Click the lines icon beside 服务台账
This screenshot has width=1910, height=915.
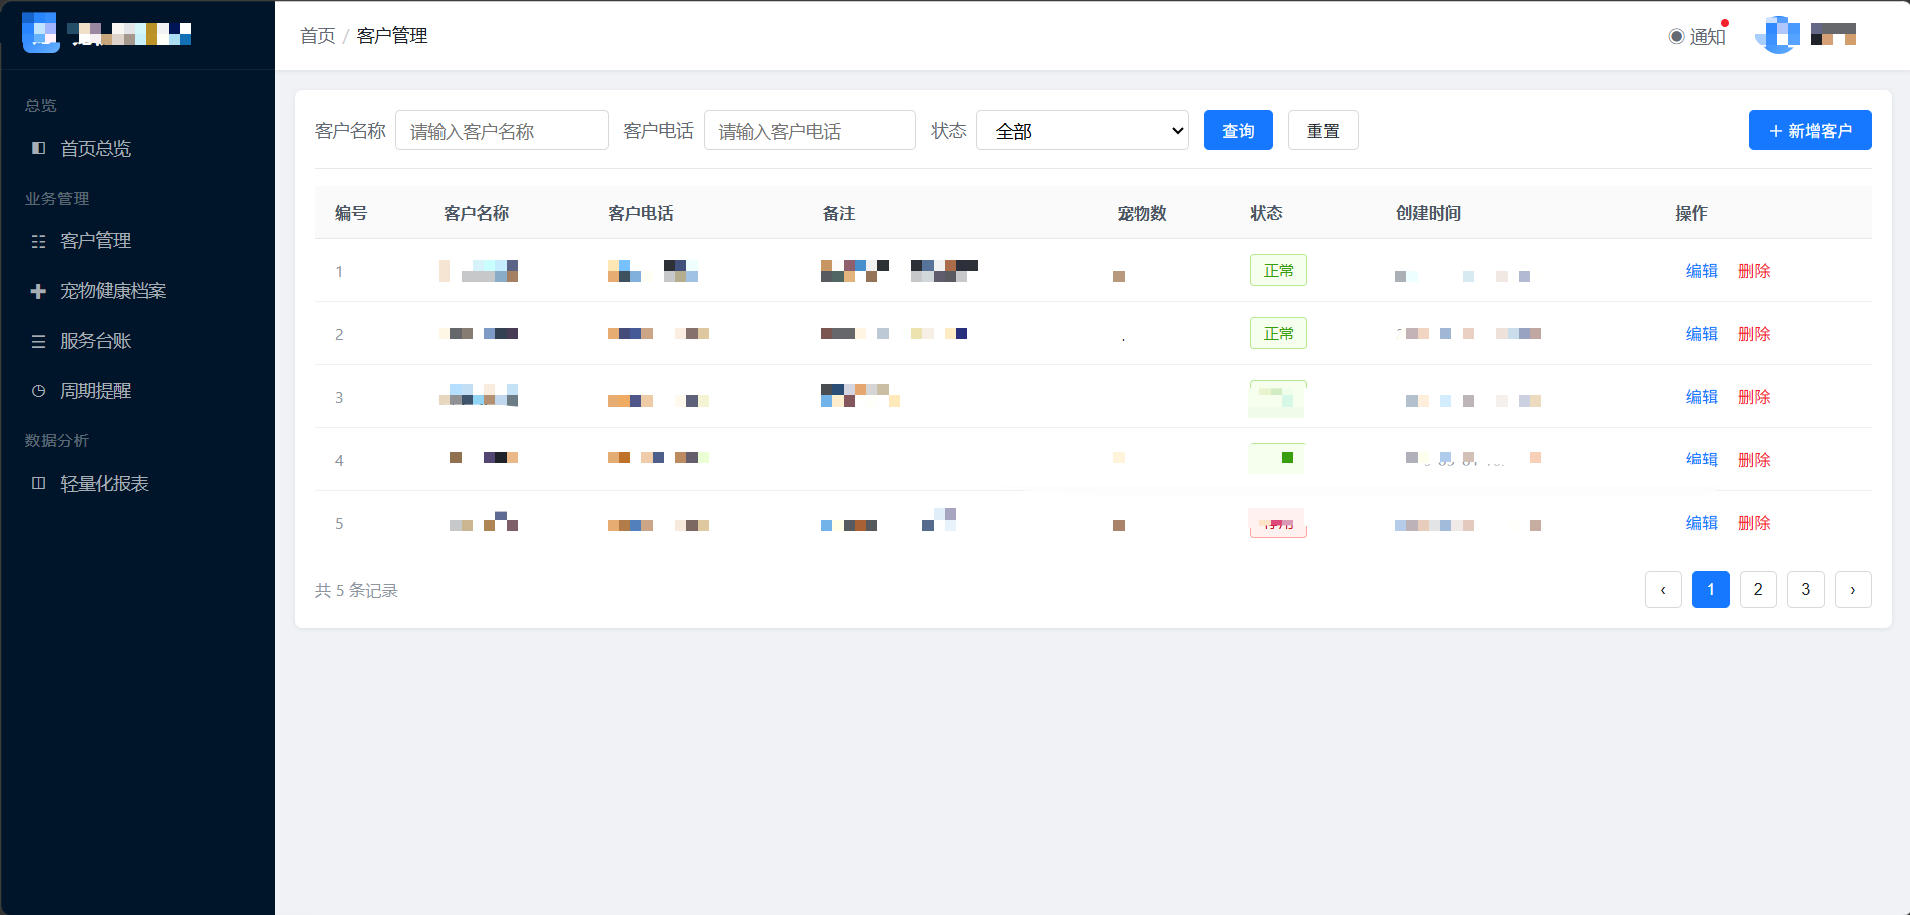pyautogui.click(x=38, y=341)
